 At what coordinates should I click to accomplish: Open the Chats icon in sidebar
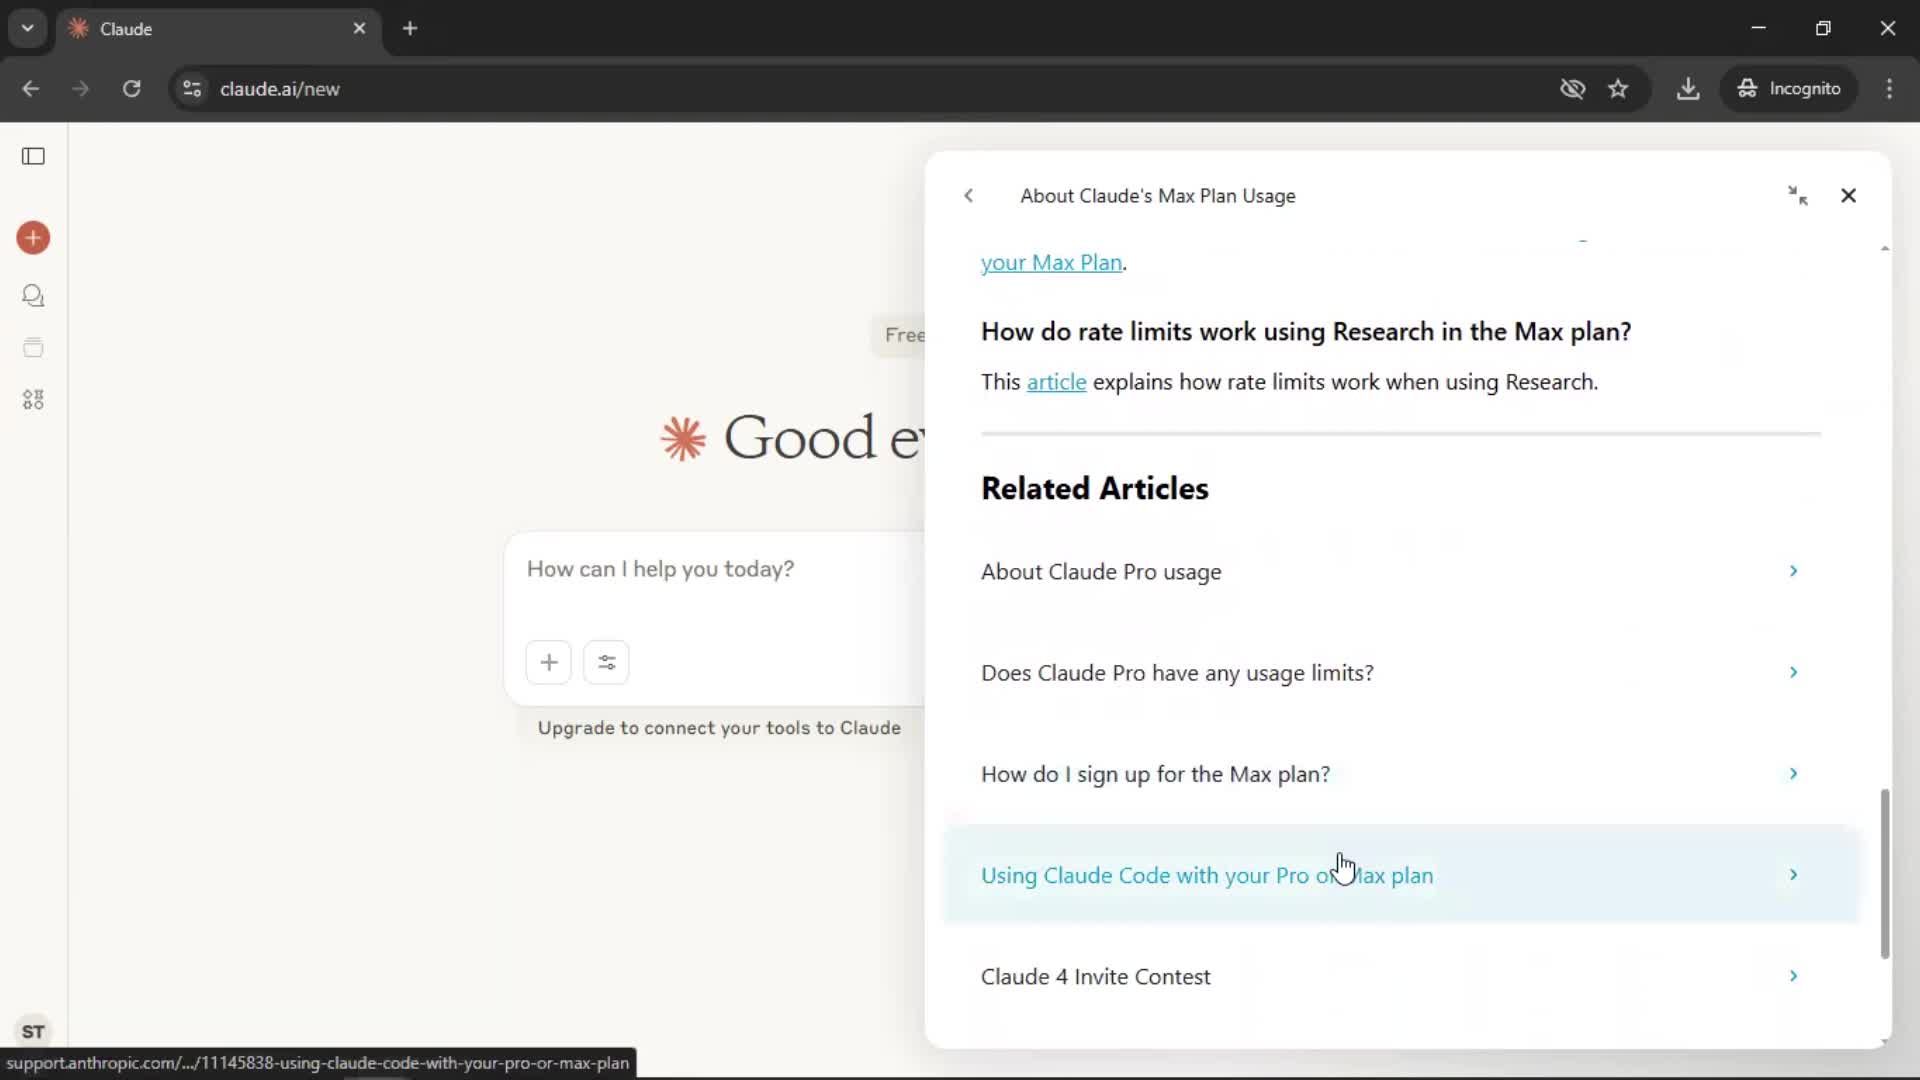coord(33,296)
